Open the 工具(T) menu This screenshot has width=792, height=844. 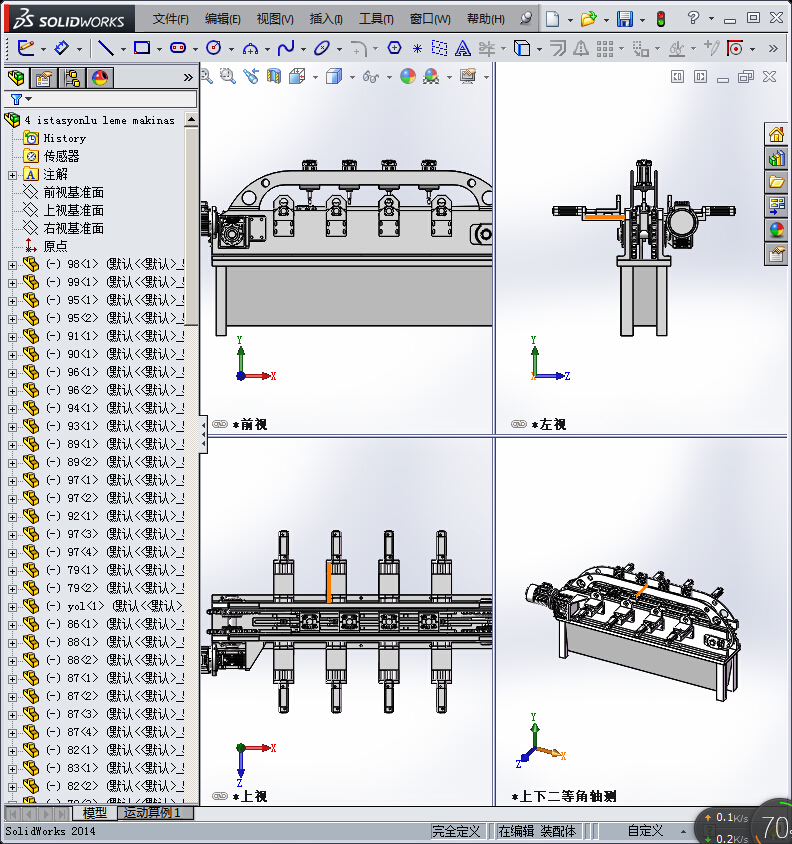pos(376,19)
